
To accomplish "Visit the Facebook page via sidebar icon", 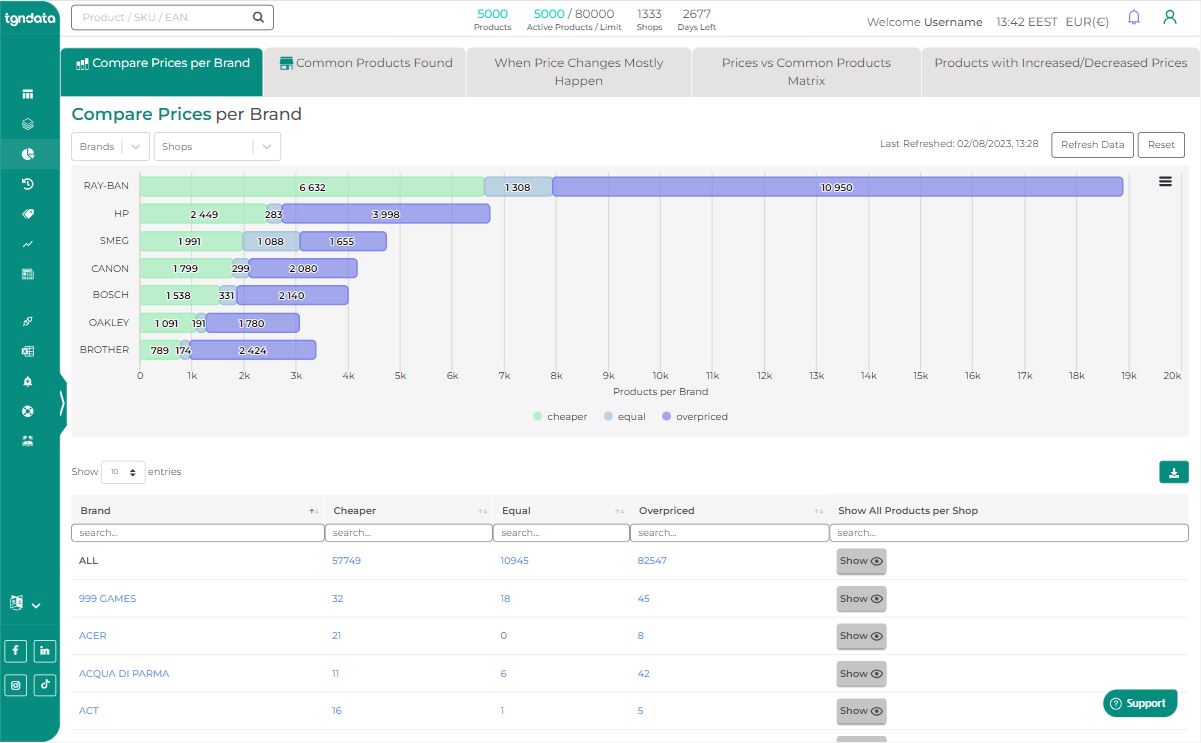I will point(16,650).
